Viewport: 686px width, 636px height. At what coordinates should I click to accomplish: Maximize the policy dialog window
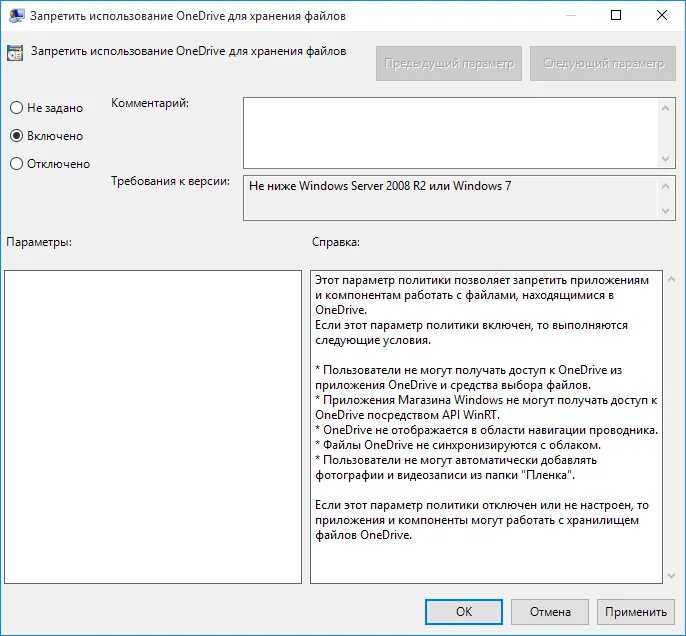pos(616,15)
